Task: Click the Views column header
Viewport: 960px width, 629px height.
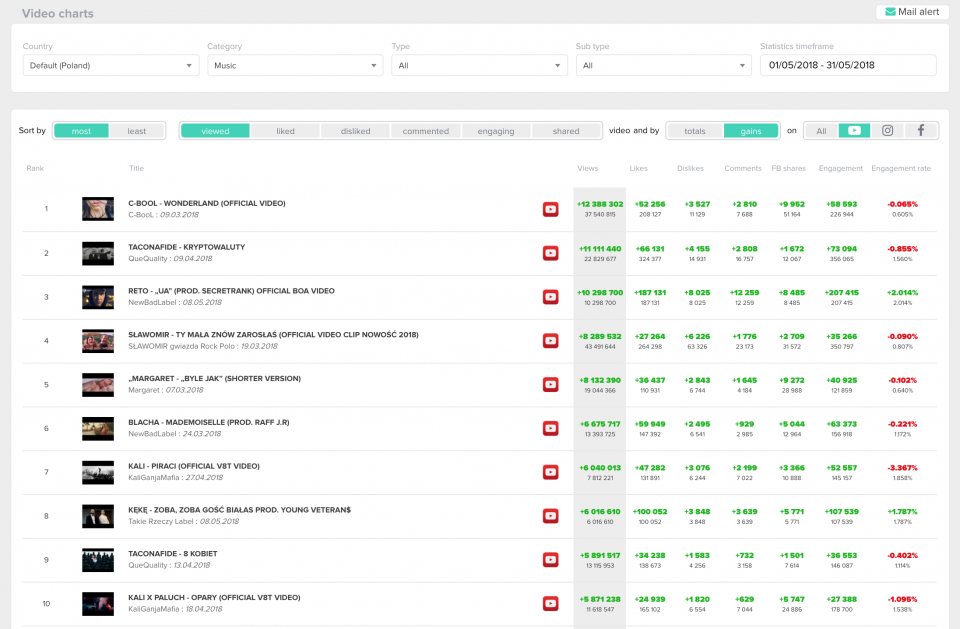Action: pos(588,168)
